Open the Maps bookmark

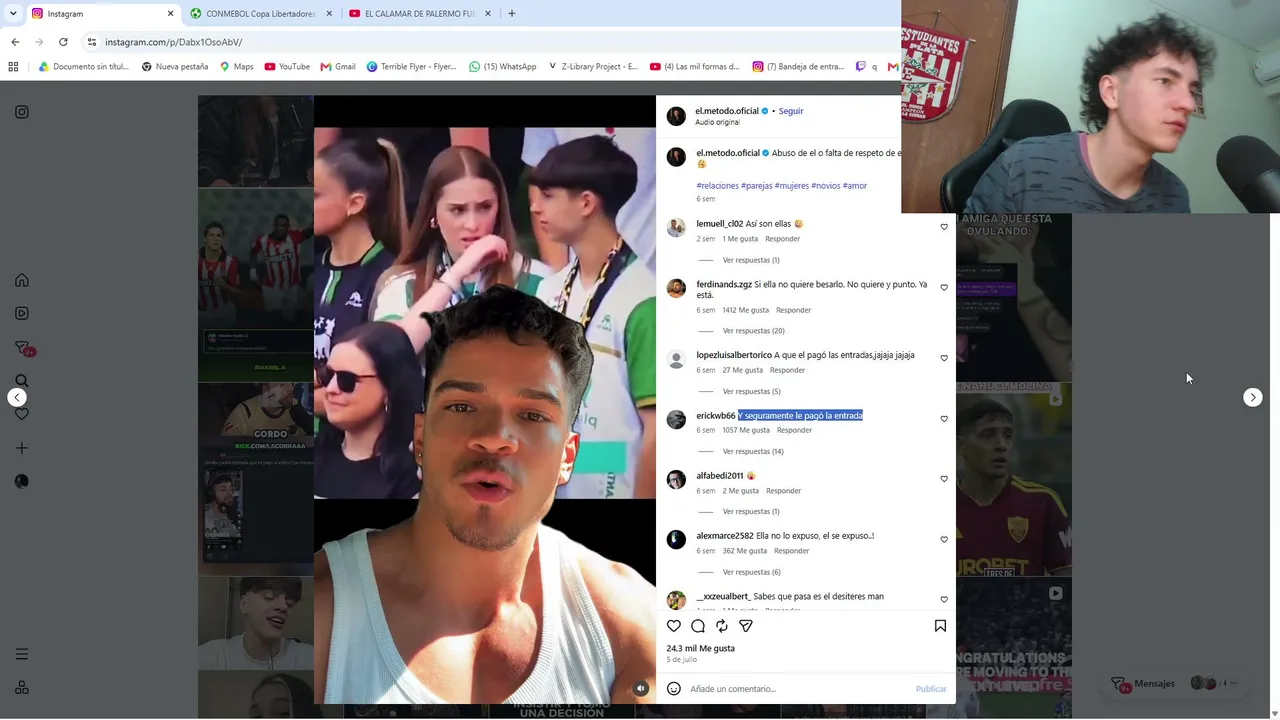237,67
